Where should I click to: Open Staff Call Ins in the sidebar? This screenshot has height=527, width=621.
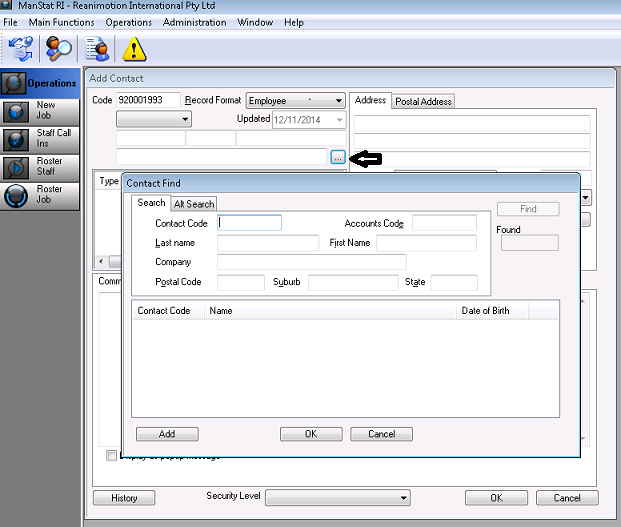coord(40,139)
